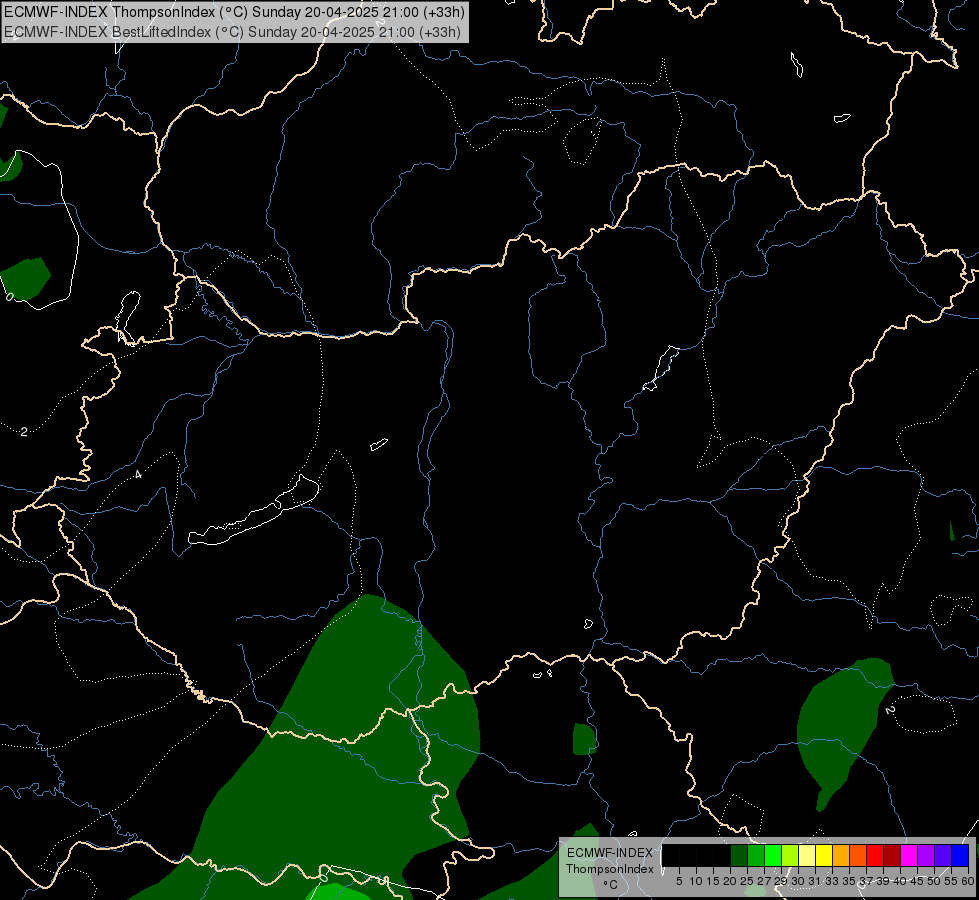Screen dimensions: 979x900
Task: Click the ECMWF-INDEX ThompsonIndex legend label
Action: [x=610, y=861]
